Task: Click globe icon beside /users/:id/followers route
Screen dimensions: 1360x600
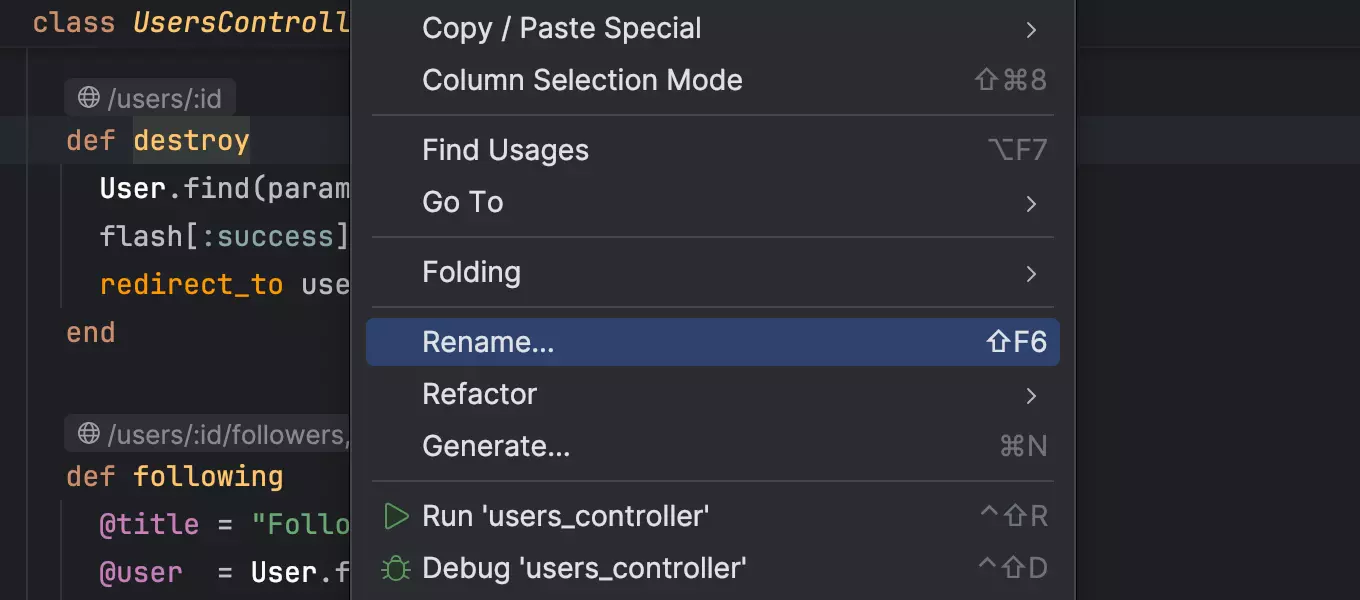Action: (89, 434)
